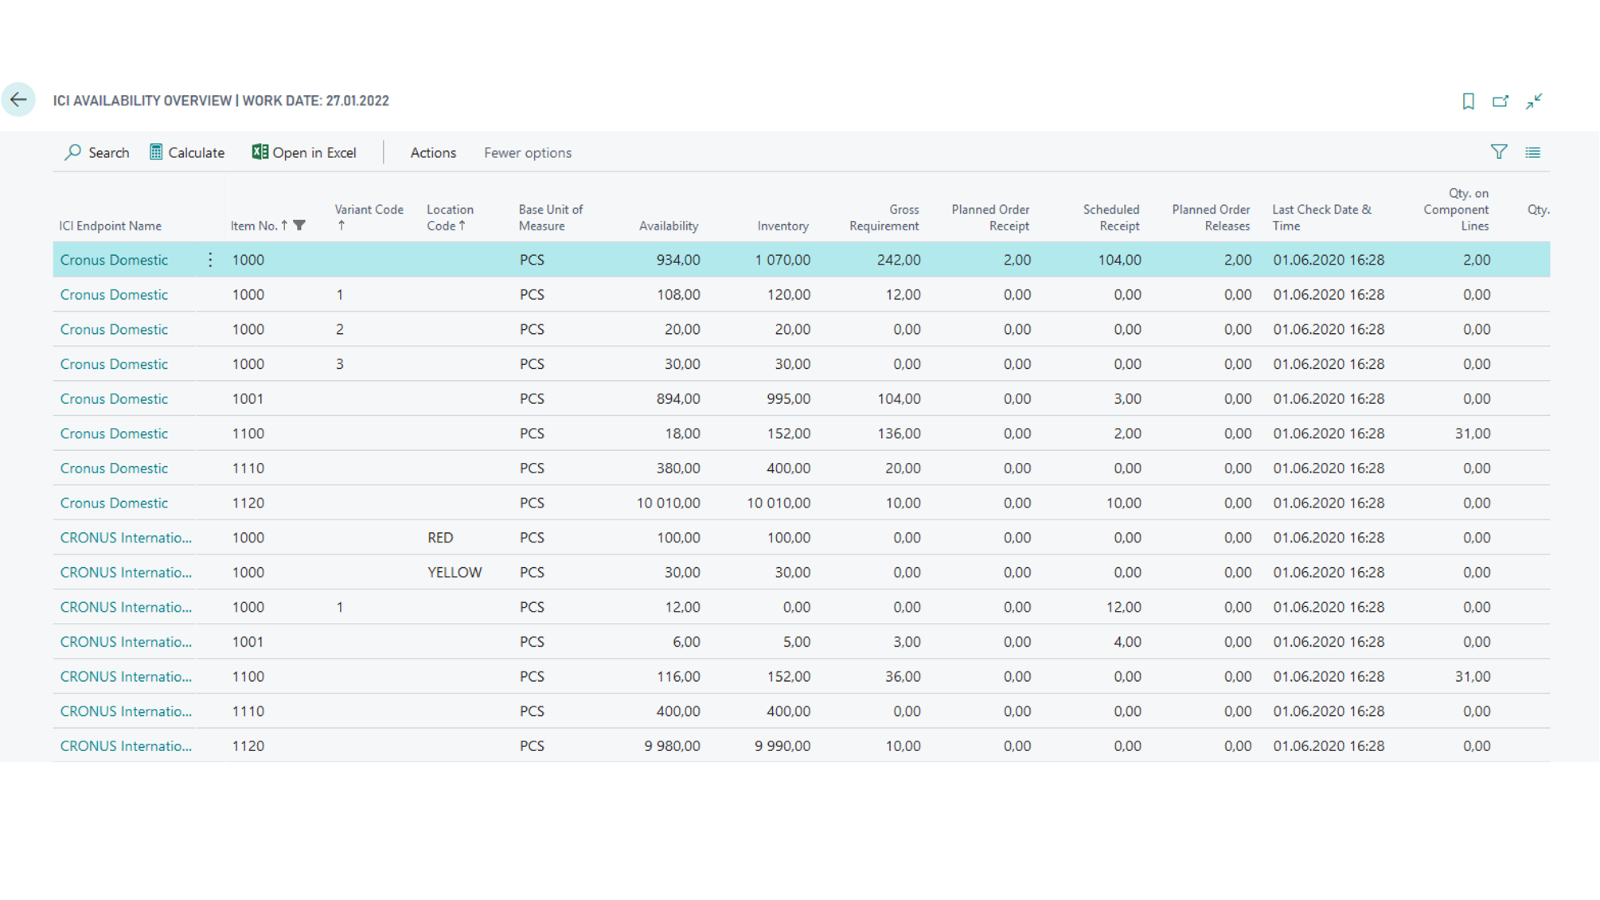Run the Calculate action
1600x900 pixels.
(x=187, y=152)
